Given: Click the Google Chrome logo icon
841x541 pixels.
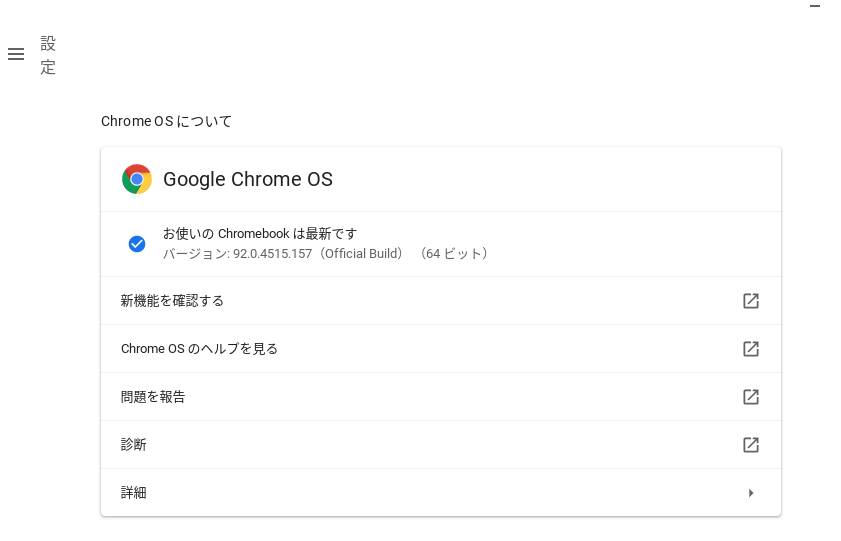Looking at the screenshot, I should pos(137,179).
